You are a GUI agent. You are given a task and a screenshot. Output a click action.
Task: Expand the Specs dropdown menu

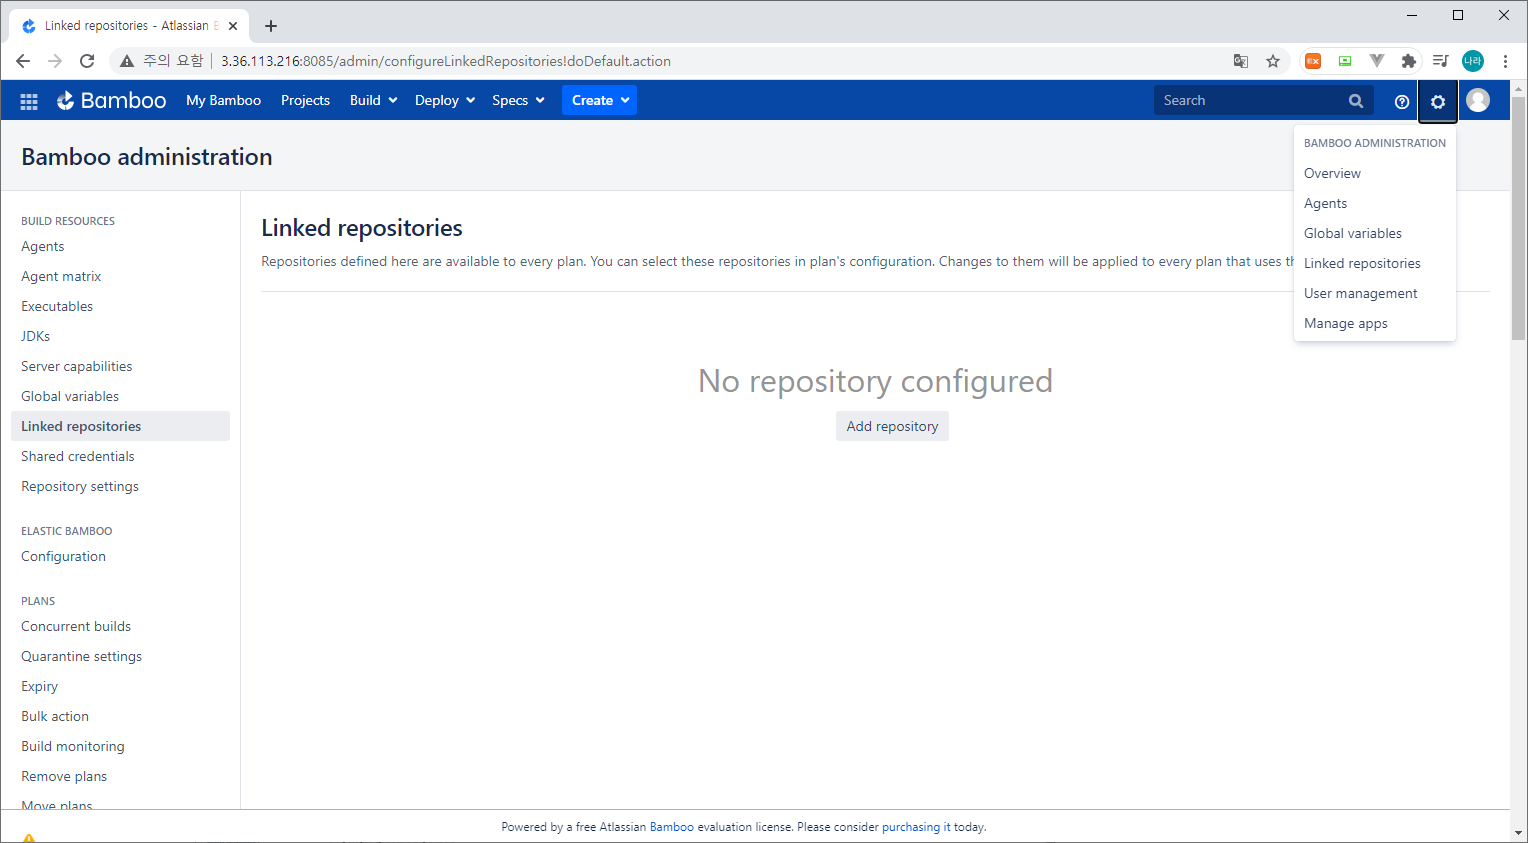pos(518,100)
